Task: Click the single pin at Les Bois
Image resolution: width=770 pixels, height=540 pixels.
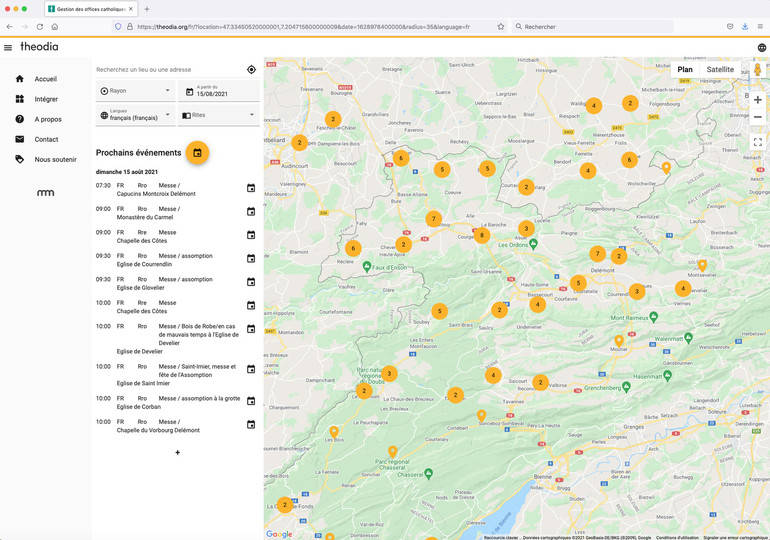Action: point(334,432)
